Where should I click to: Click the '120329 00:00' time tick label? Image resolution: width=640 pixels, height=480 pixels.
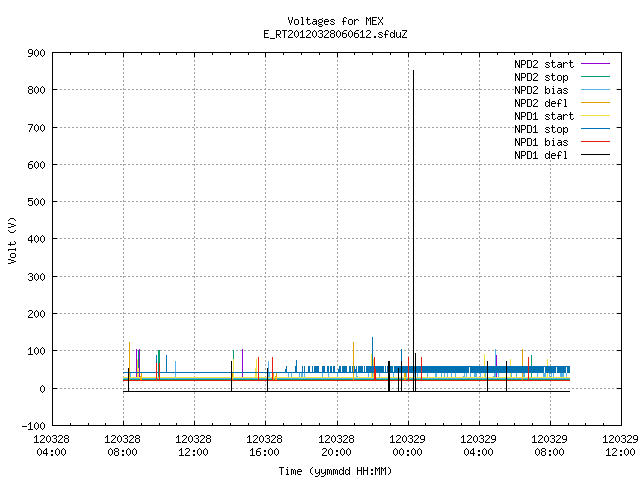pyautogui.click(x=407, y=446)
